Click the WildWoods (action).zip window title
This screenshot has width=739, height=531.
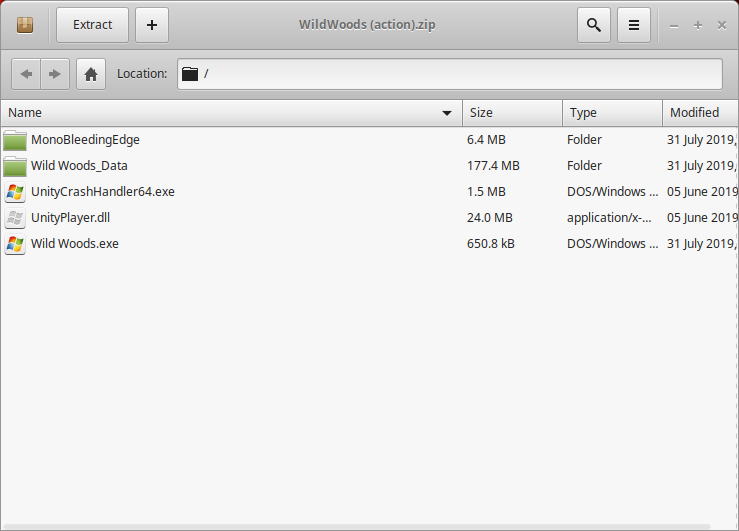(367, 25)
